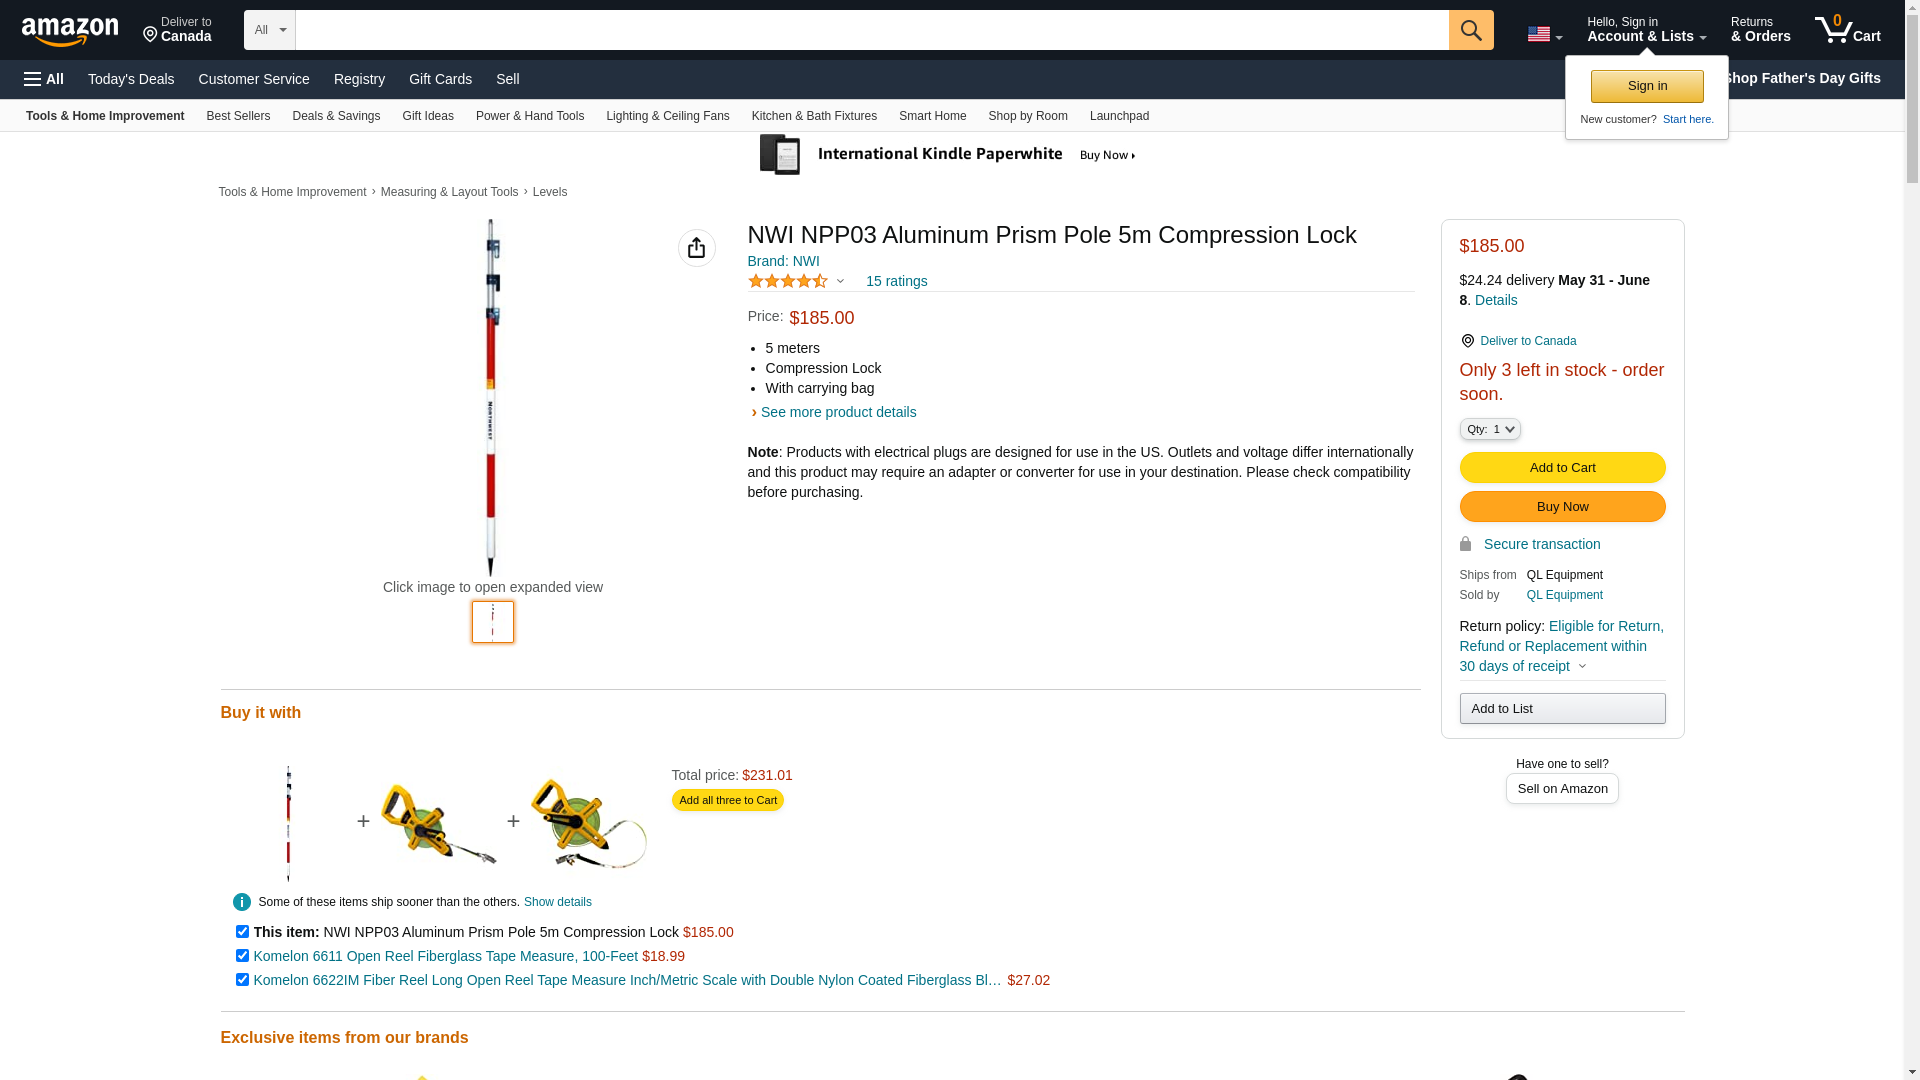Go to Power & Hand Tools tab
The height and width of the screenshot is (1080, 1920).
pyautogui.click(x=529, y=116)
